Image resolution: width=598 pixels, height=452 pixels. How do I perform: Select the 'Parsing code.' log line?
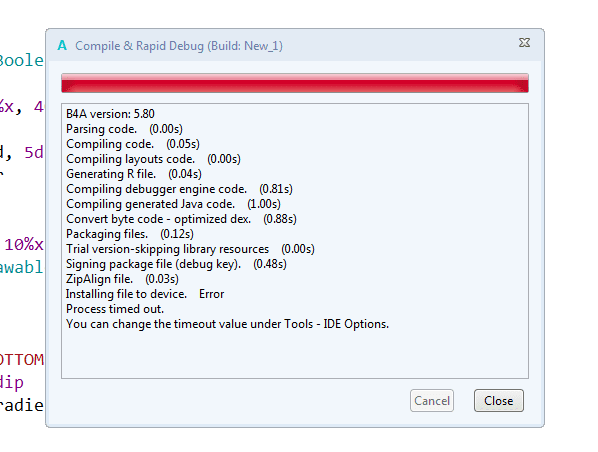point(124,129)
